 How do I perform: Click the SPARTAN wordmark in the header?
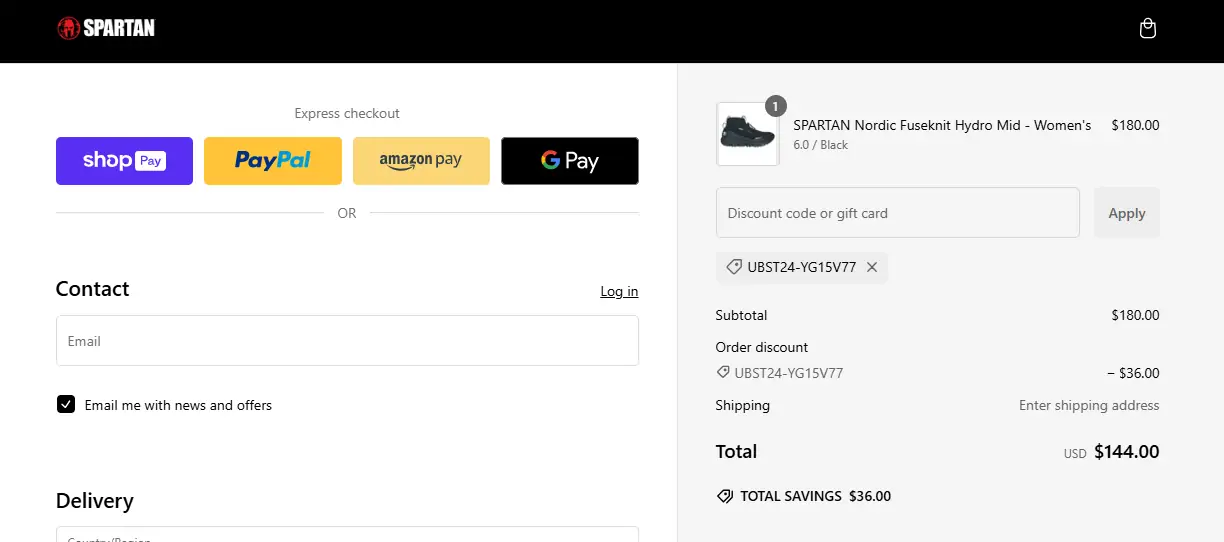(x=119, y=28)
